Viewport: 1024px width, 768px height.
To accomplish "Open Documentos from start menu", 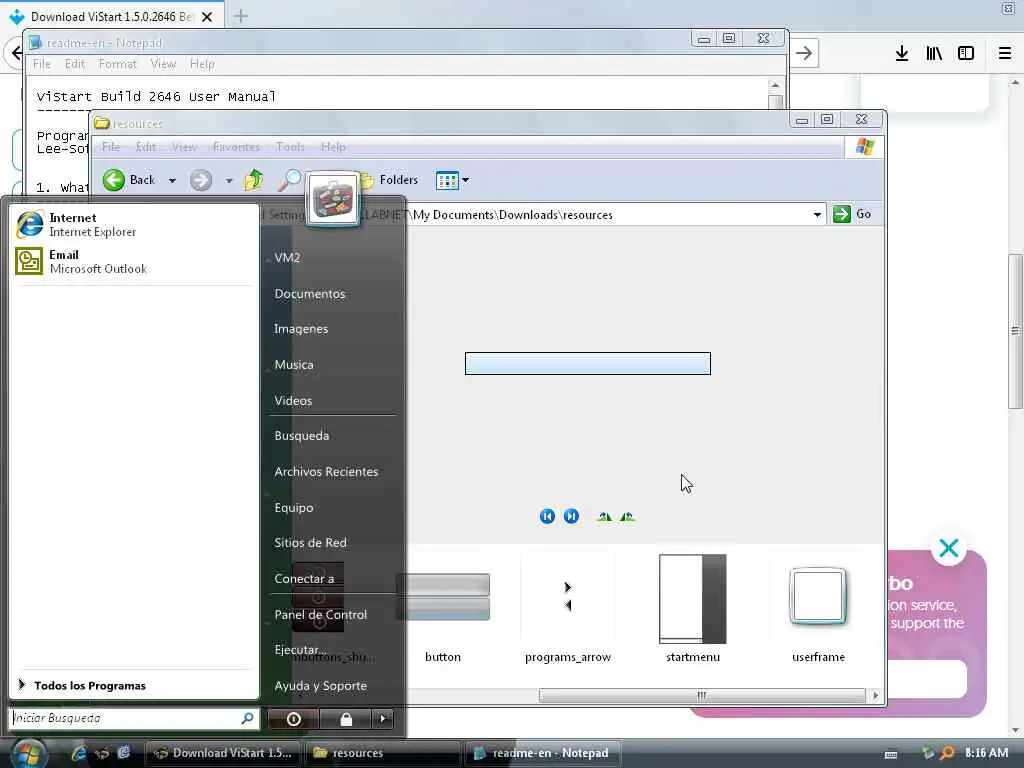I will pos(310,294).
